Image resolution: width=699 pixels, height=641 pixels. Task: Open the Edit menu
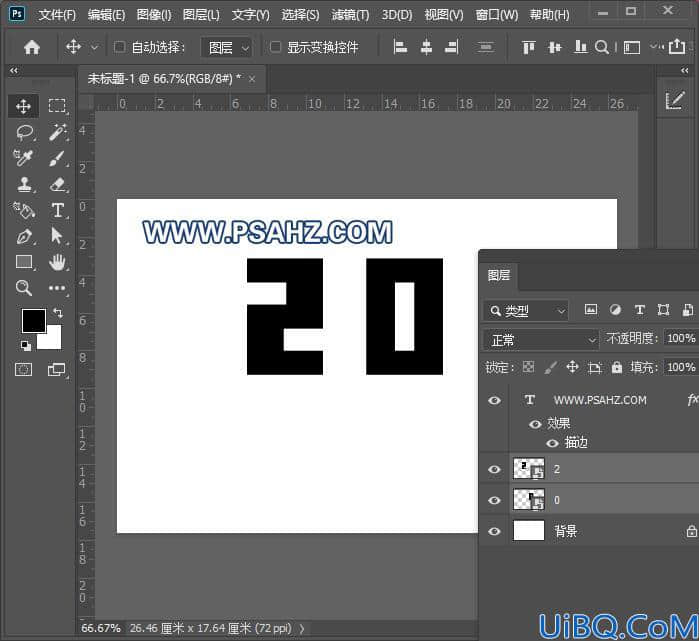point(106,15)
